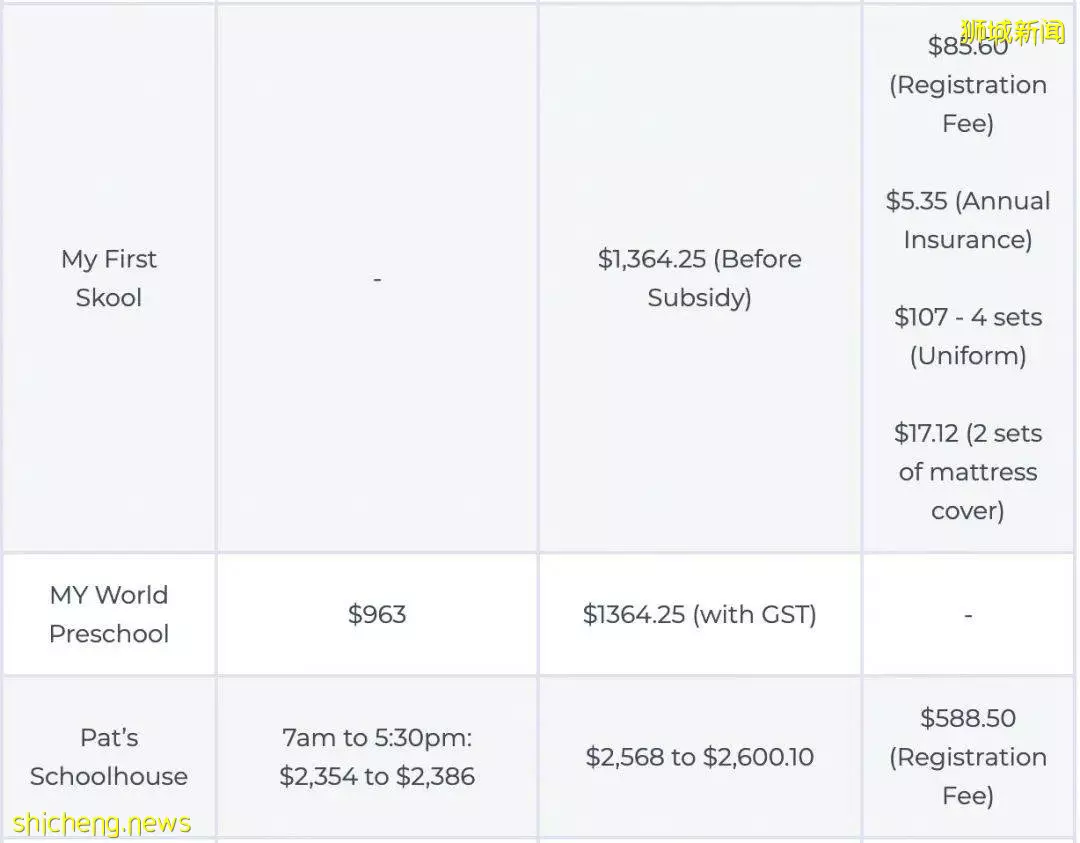Click the My First Skool cell
The image size is (1080, 843).
[x=109, y=278]
